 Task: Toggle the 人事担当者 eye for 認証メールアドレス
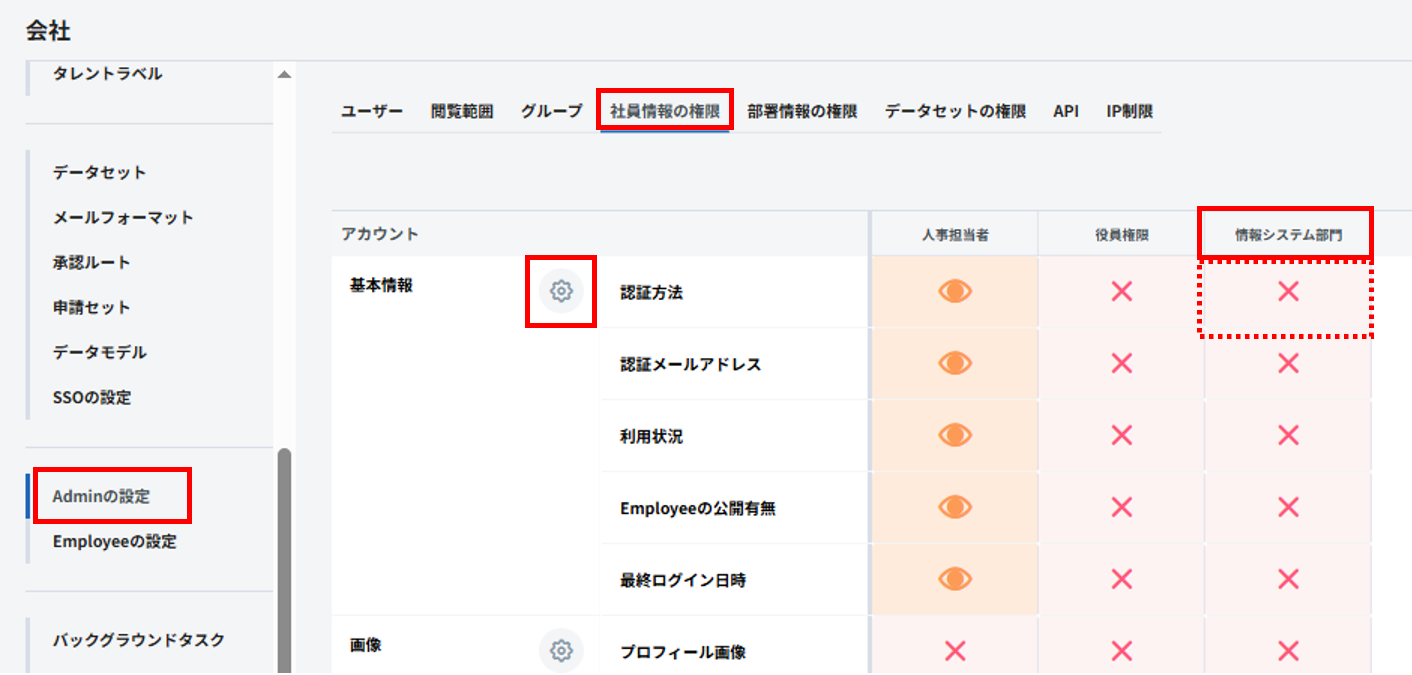pyautogui.click(x=955, y=363)
